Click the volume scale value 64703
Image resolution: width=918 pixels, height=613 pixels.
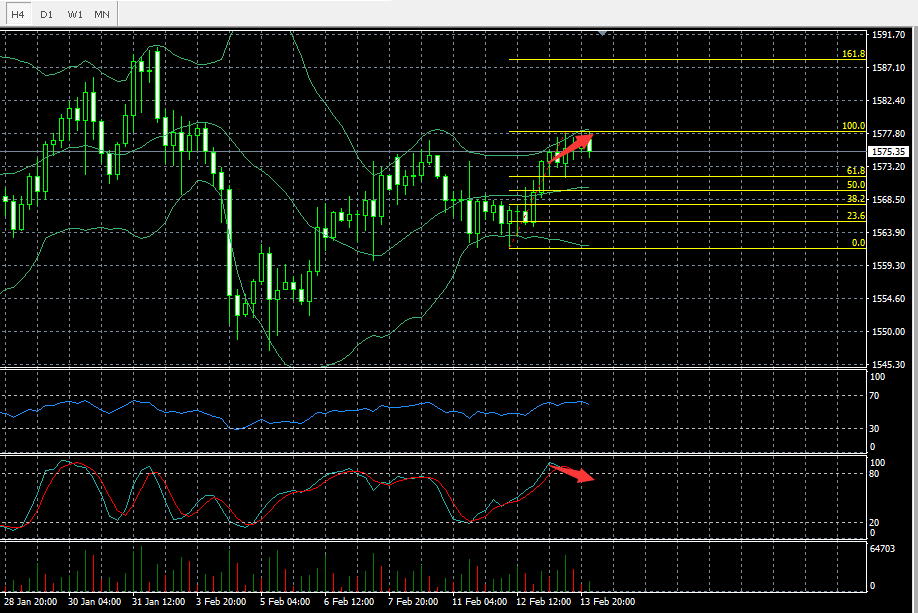tap(882, 549)
